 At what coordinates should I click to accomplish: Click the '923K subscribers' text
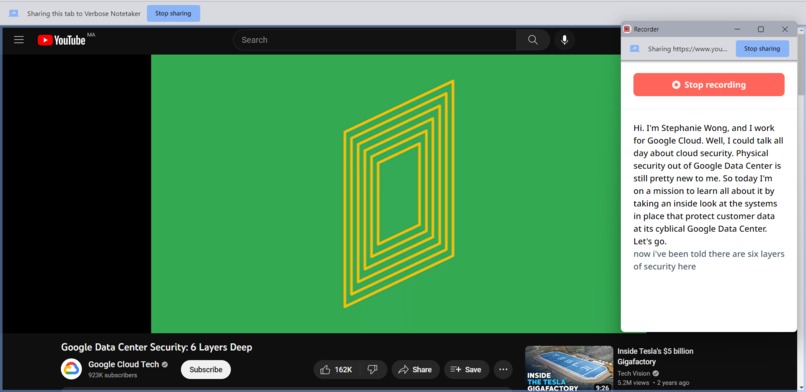[113, 376]
